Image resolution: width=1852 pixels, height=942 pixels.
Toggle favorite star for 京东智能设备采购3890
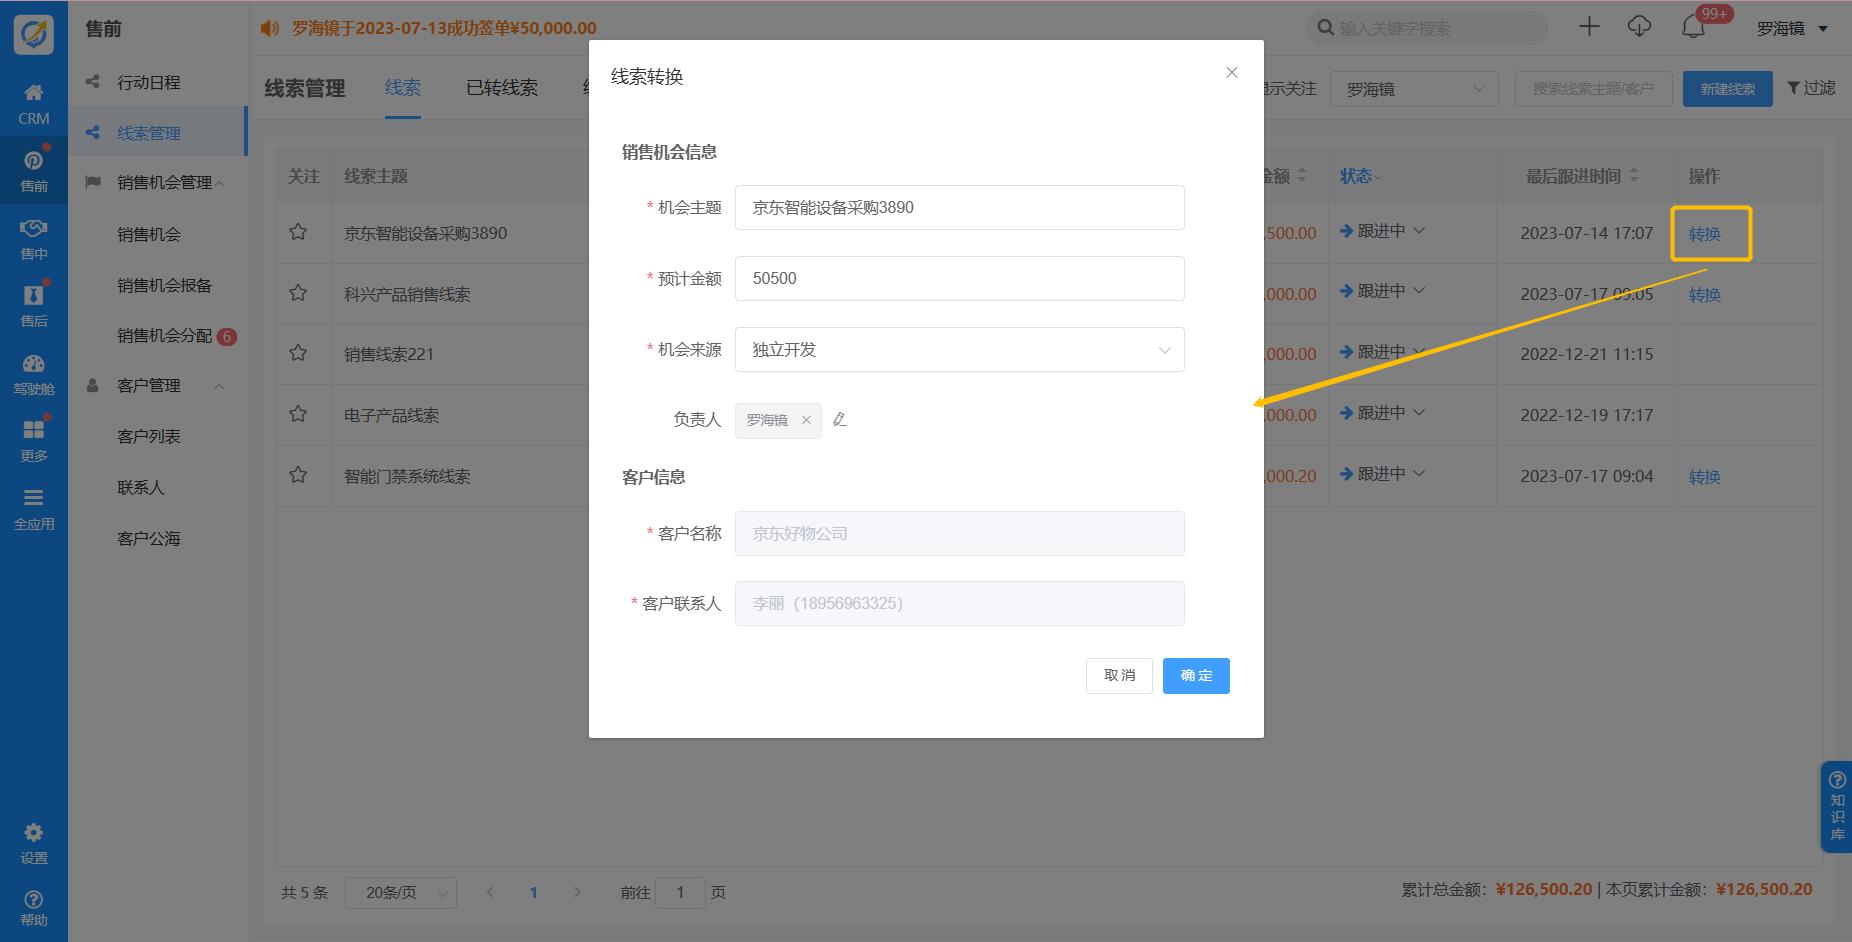pos(298,233)
